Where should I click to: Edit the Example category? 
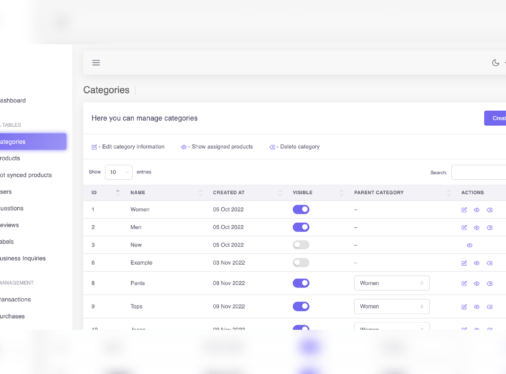pos(464,263)
